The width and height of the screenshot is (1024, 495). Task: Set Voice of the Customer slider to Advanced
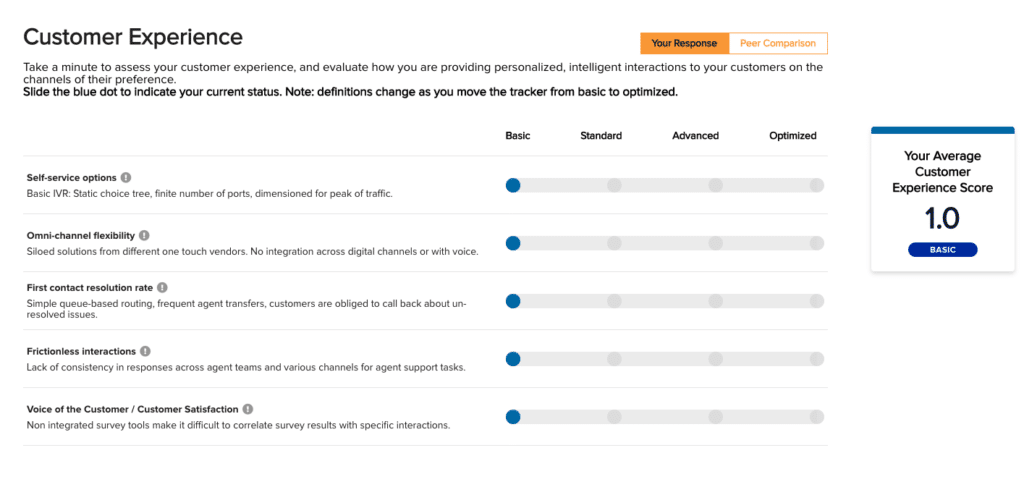point(715,417)
